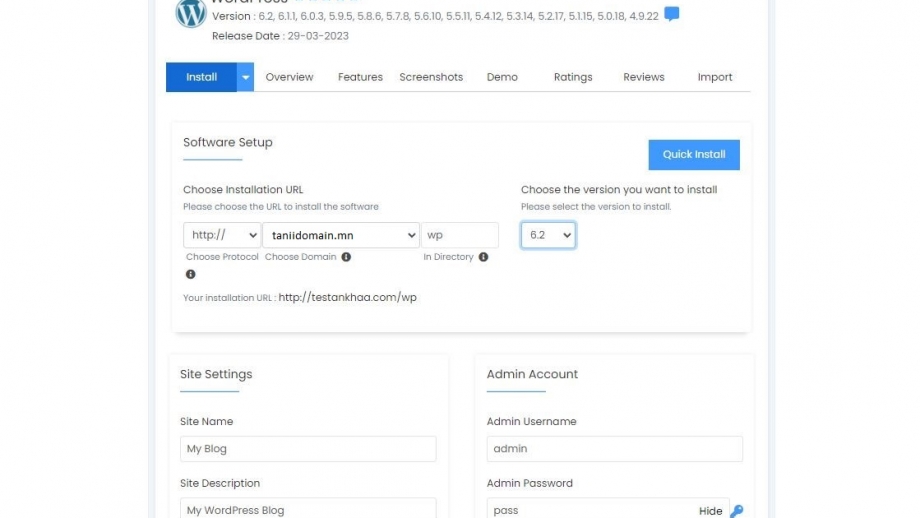The image size is (920, 518).
Task: Switch to the Overview tab
Action: click(289, 77)
